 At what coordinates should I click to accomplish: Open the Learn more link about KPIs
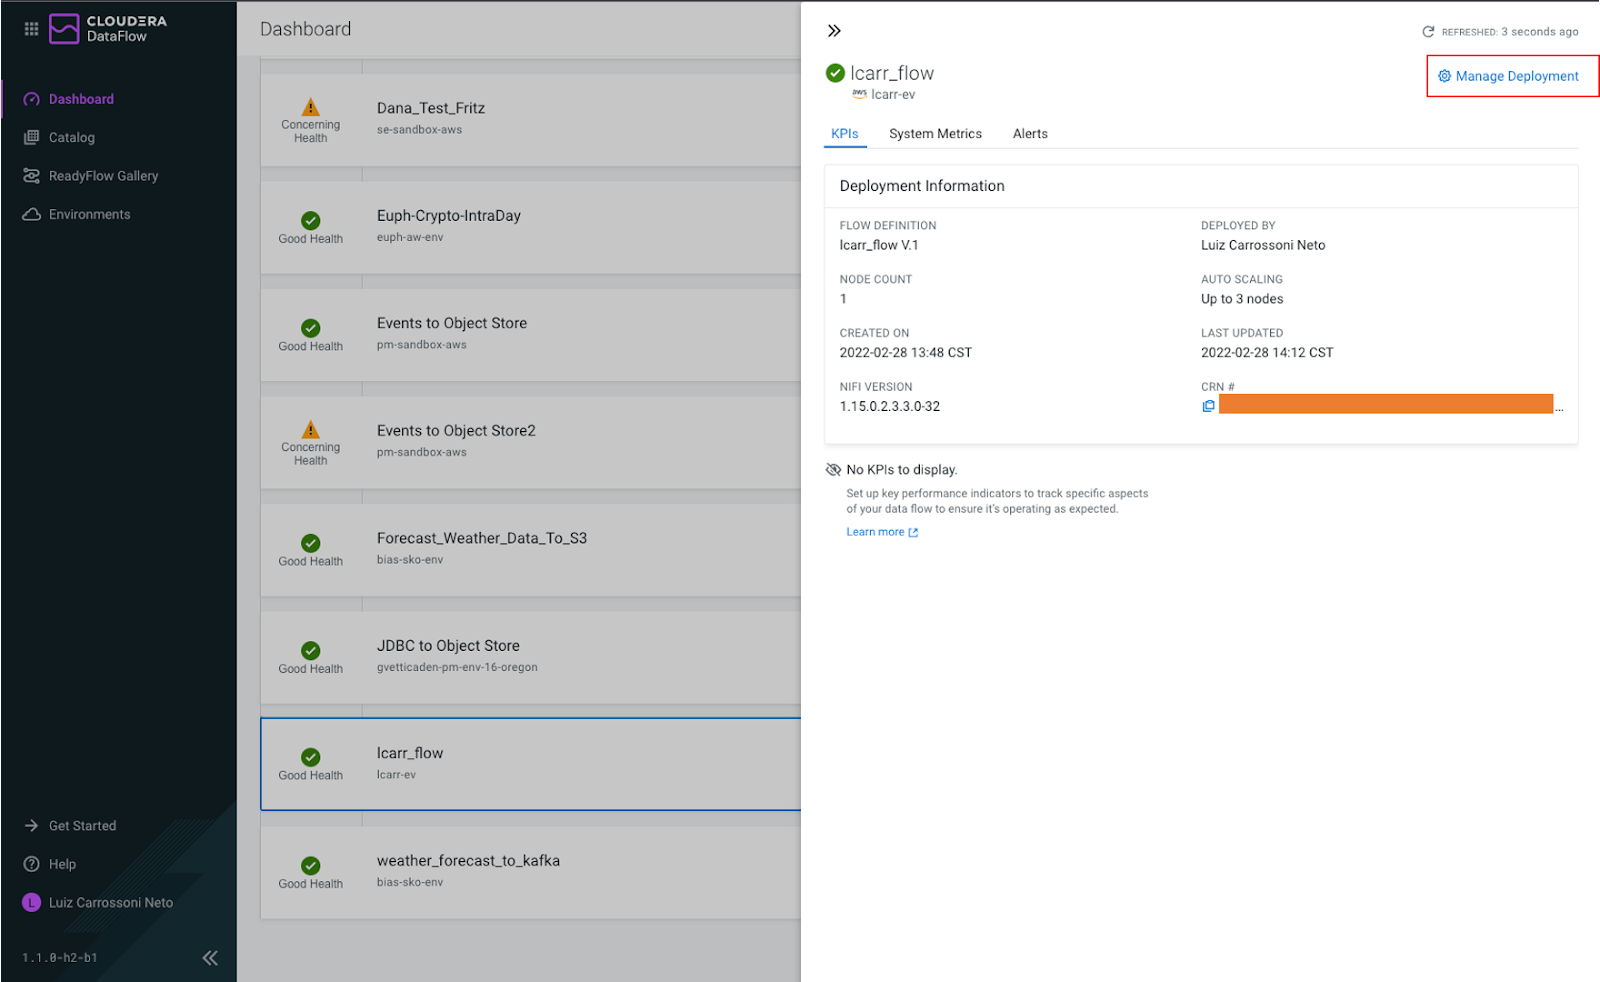875,531
